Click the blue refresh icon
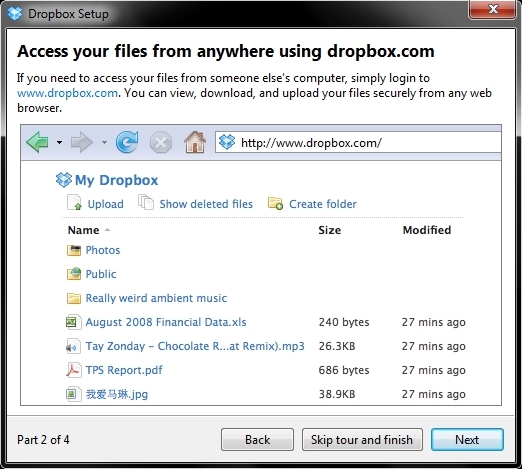The height and width of the screenshot is (469, 522). (x=127, y=142)
